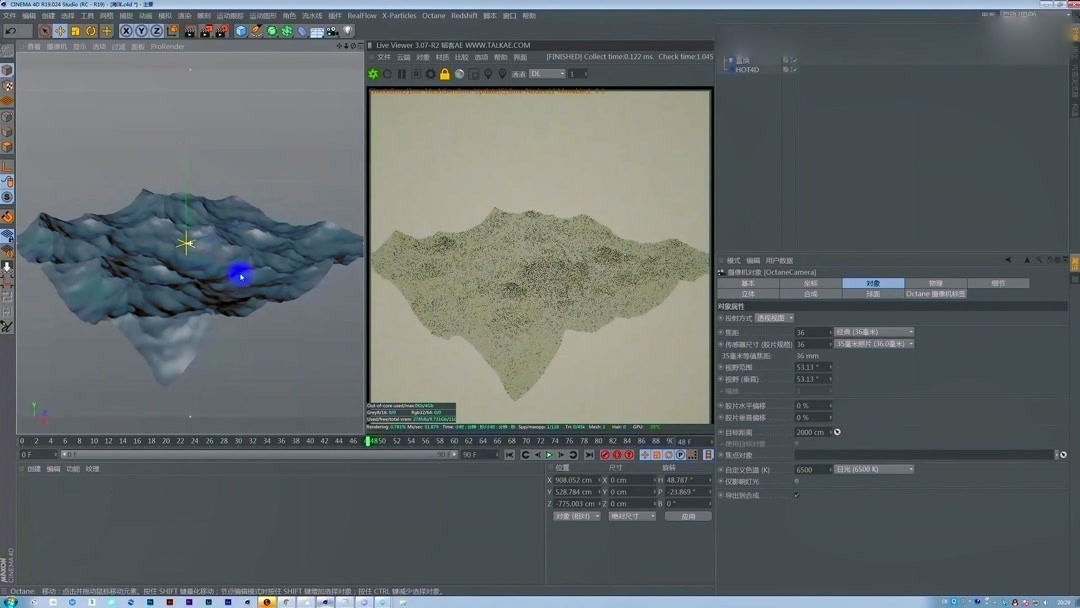
Task: Pause rendering in the Octane Live Viewer
Action: click(x=401, y=73)
